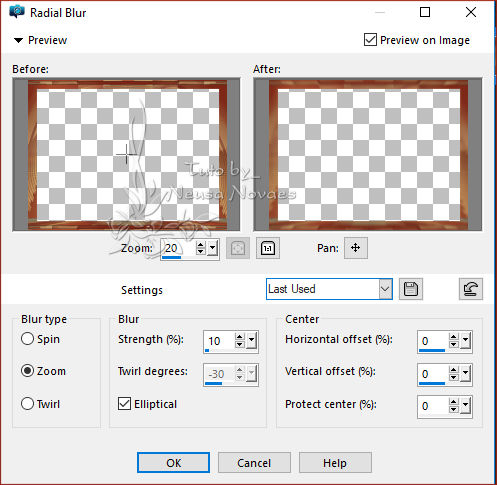497x485 pixels.
Task: Select the Twirl blur type
Action: [x=27, y=404]
